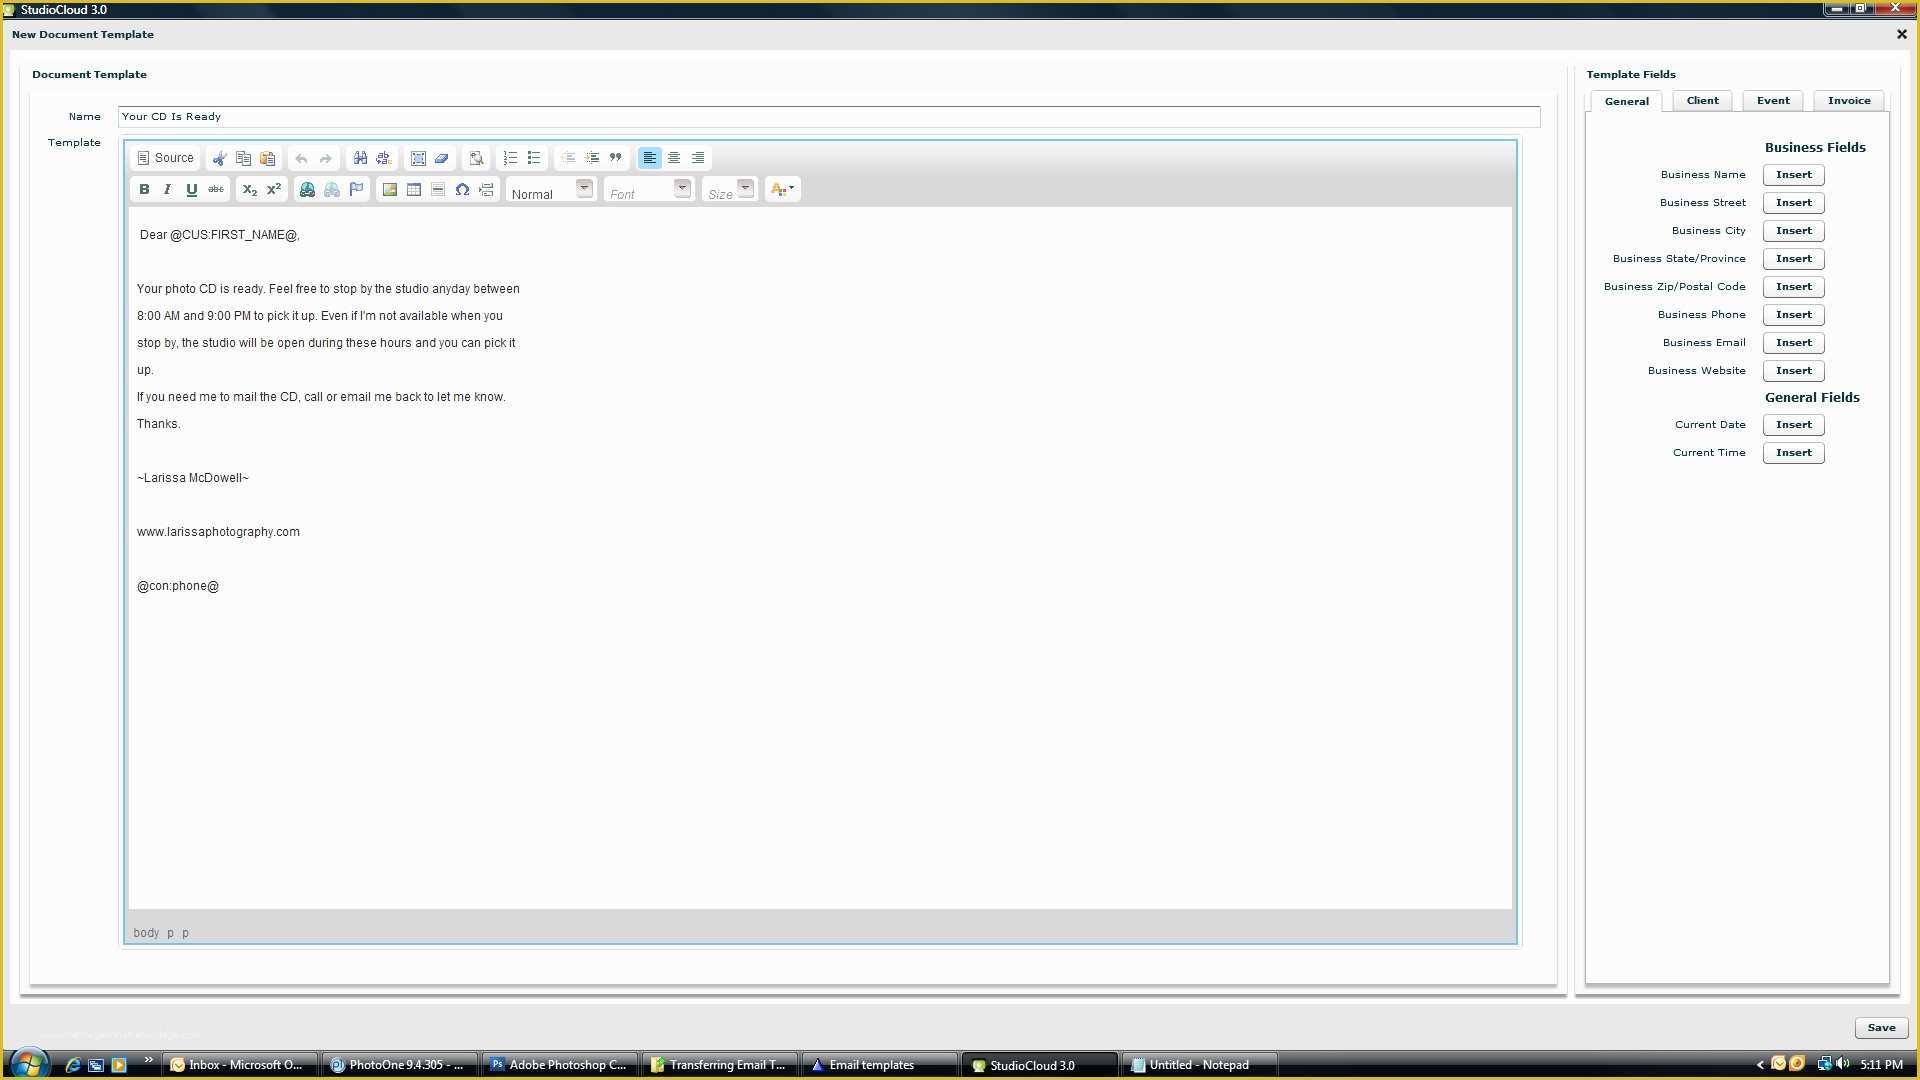1920x1080 pixels.
Task: Click Insert for Current Date field
Action: [1793, 423]
